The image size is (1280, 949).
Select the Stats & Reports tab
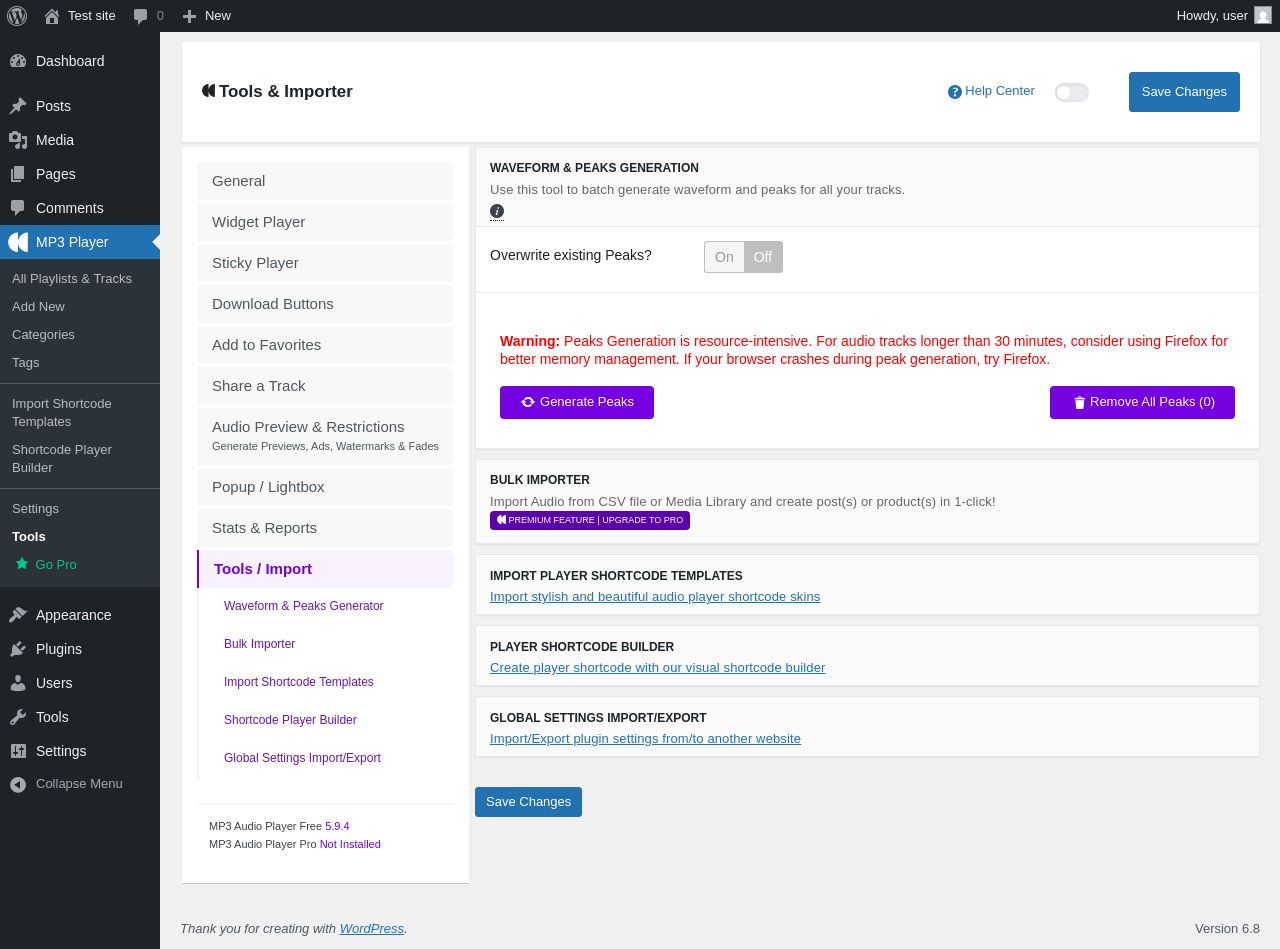coord(325,528)
